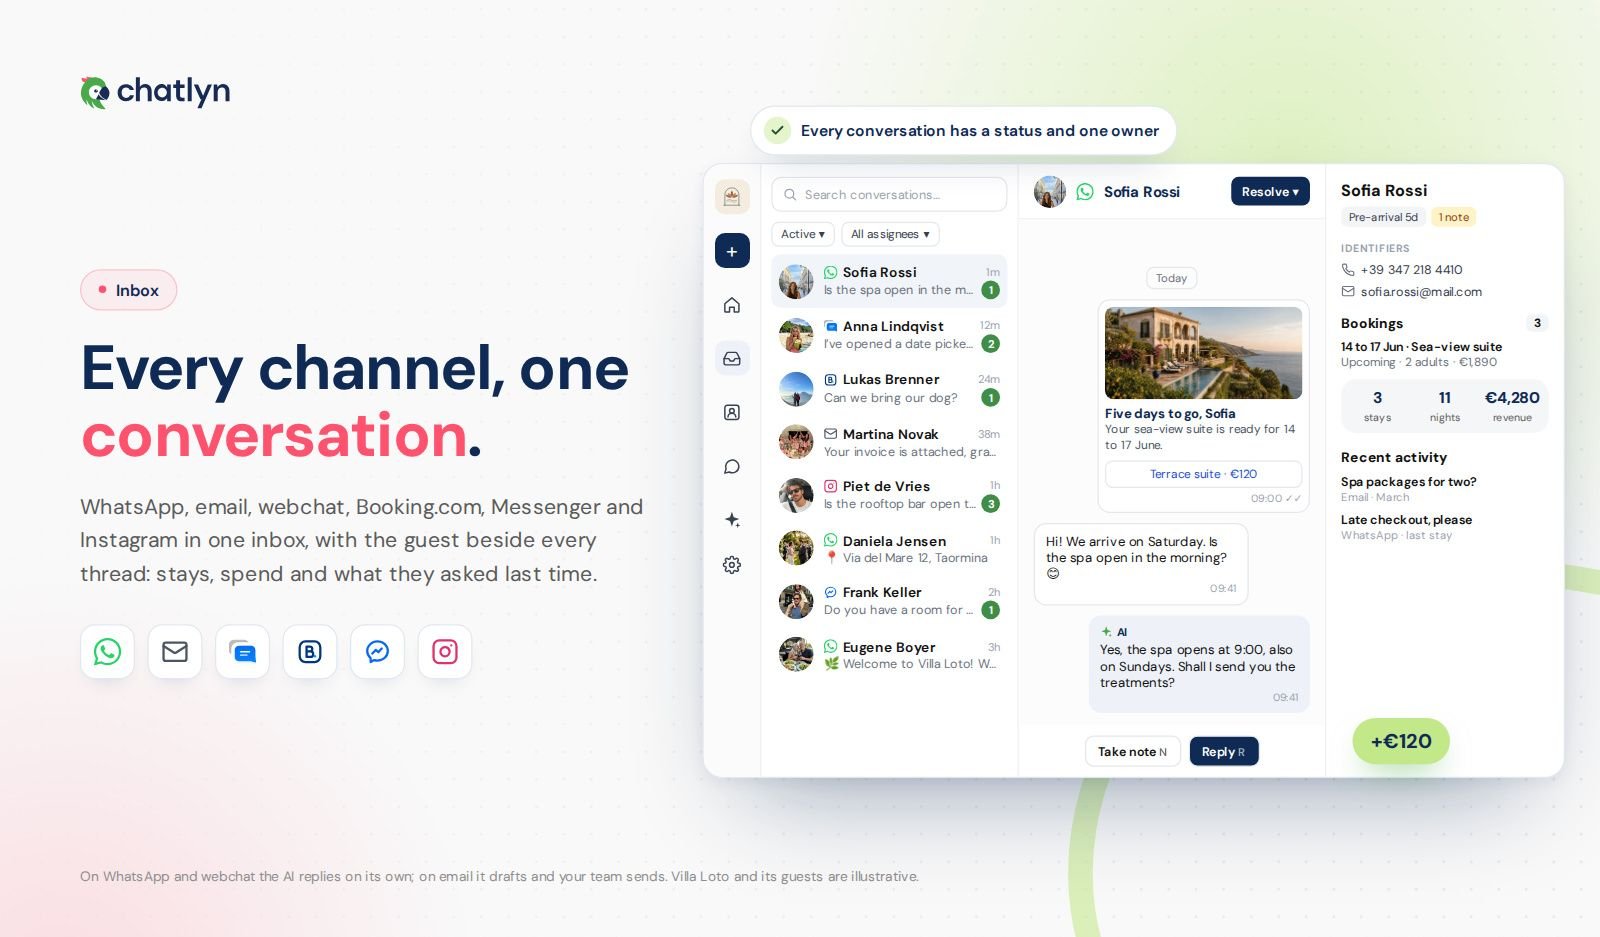Viewport: 1600px width, 937px height.
Task: Click Sofia Rossi avatar in chat header
Action: point(1050,192)
